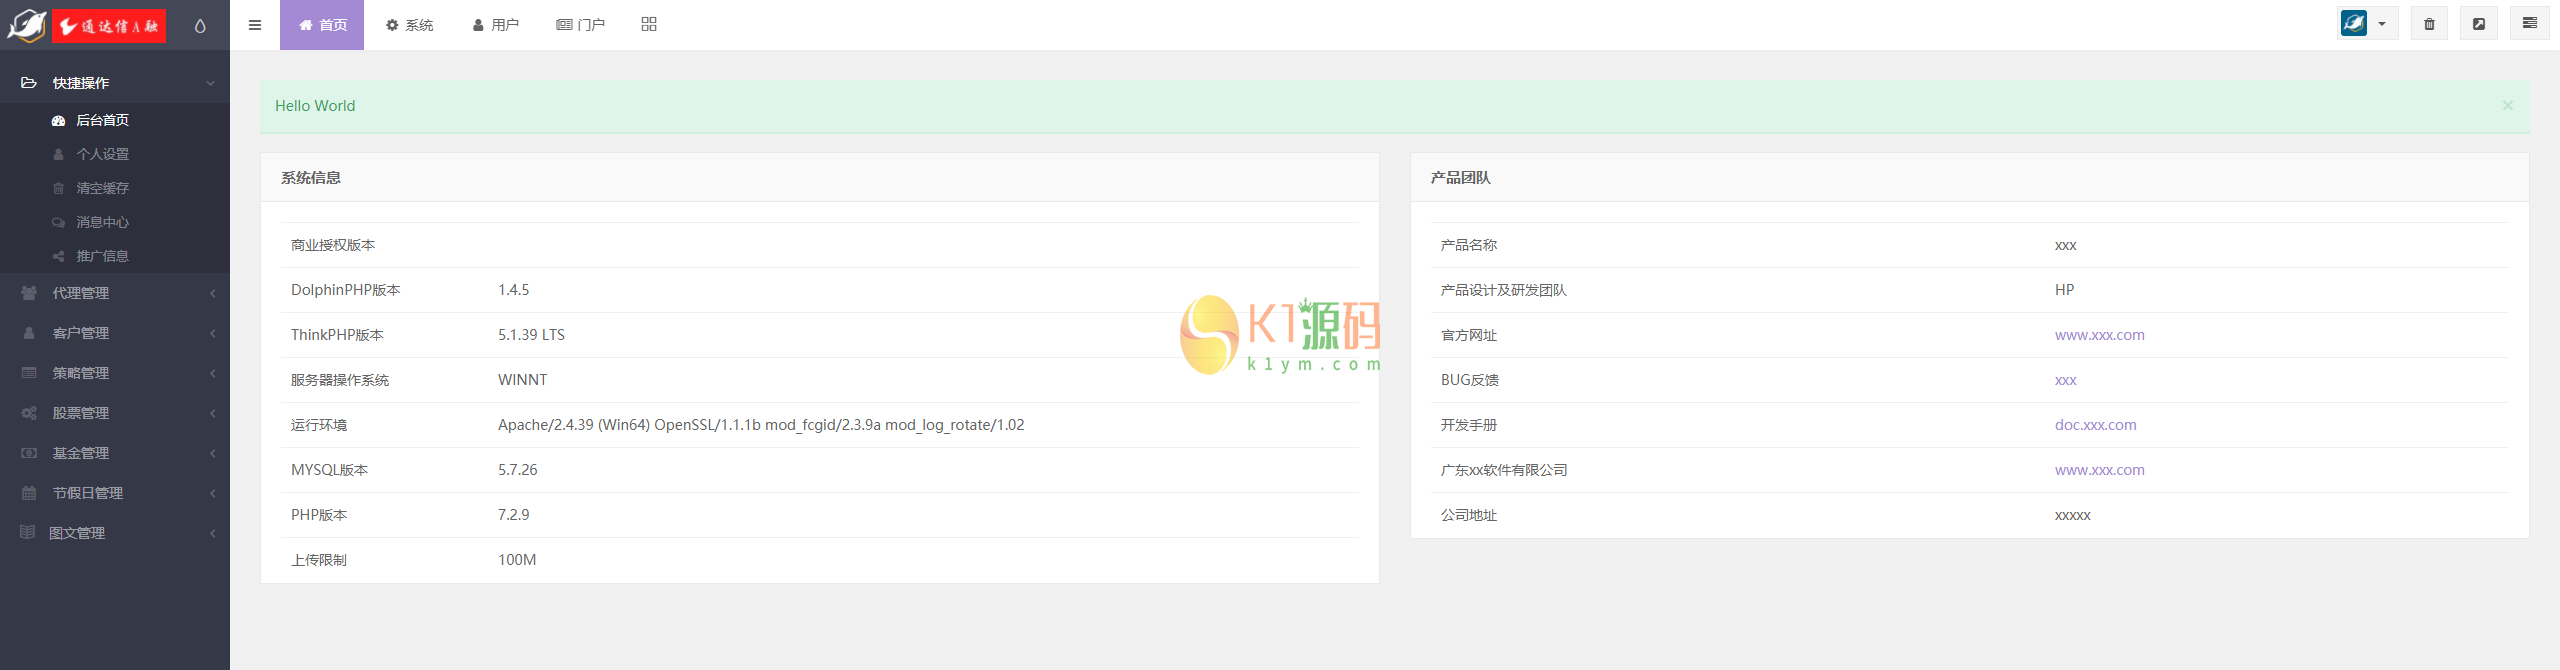The height and width of the screenshot is (670, 2560).
Task: Click the HP development team value
Action: tap(2064, 290)
